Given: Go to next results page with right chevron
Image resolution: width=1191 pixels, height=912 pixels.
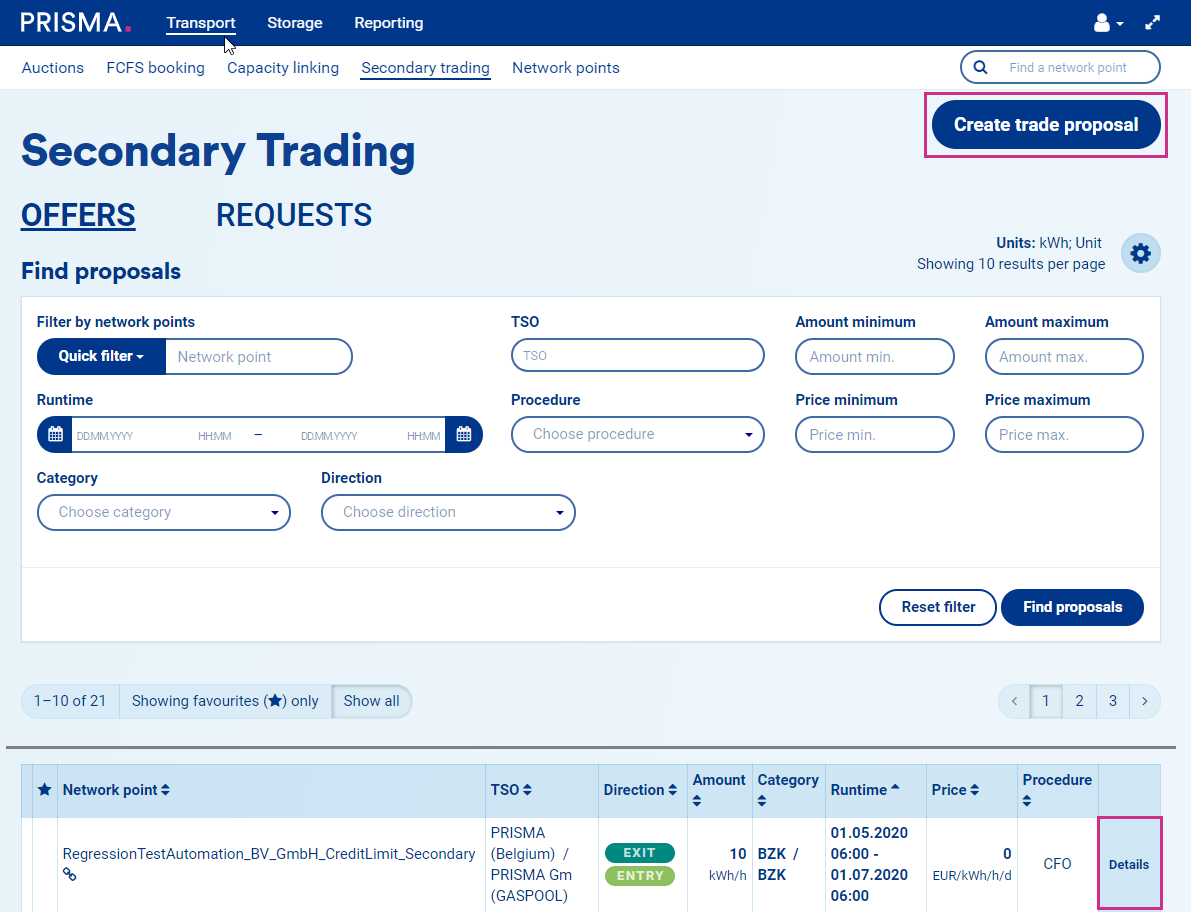Looking at the screenshot, I should coord(1144,701).
